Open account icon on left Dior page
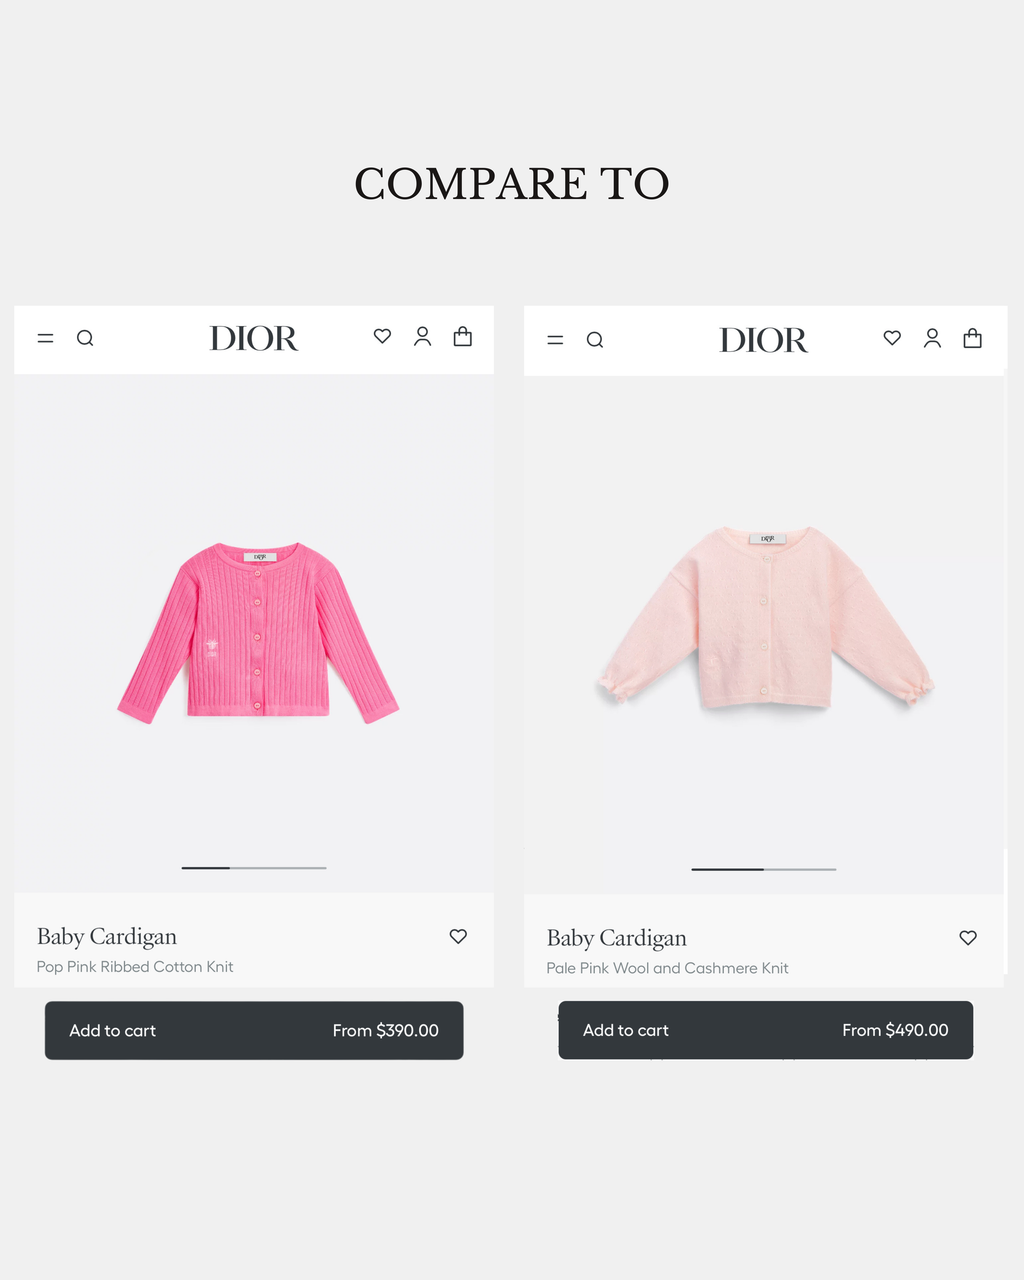 click(423, 337)
